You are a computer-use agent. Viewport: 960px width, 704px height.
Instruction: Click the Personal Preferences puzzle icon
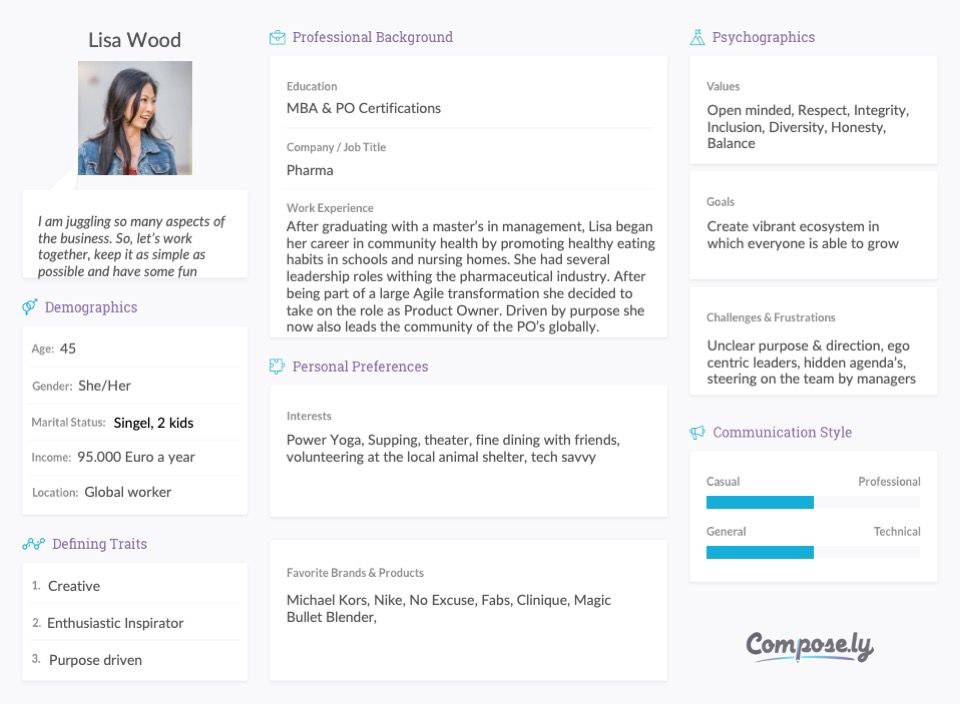(x=277, y=367)
